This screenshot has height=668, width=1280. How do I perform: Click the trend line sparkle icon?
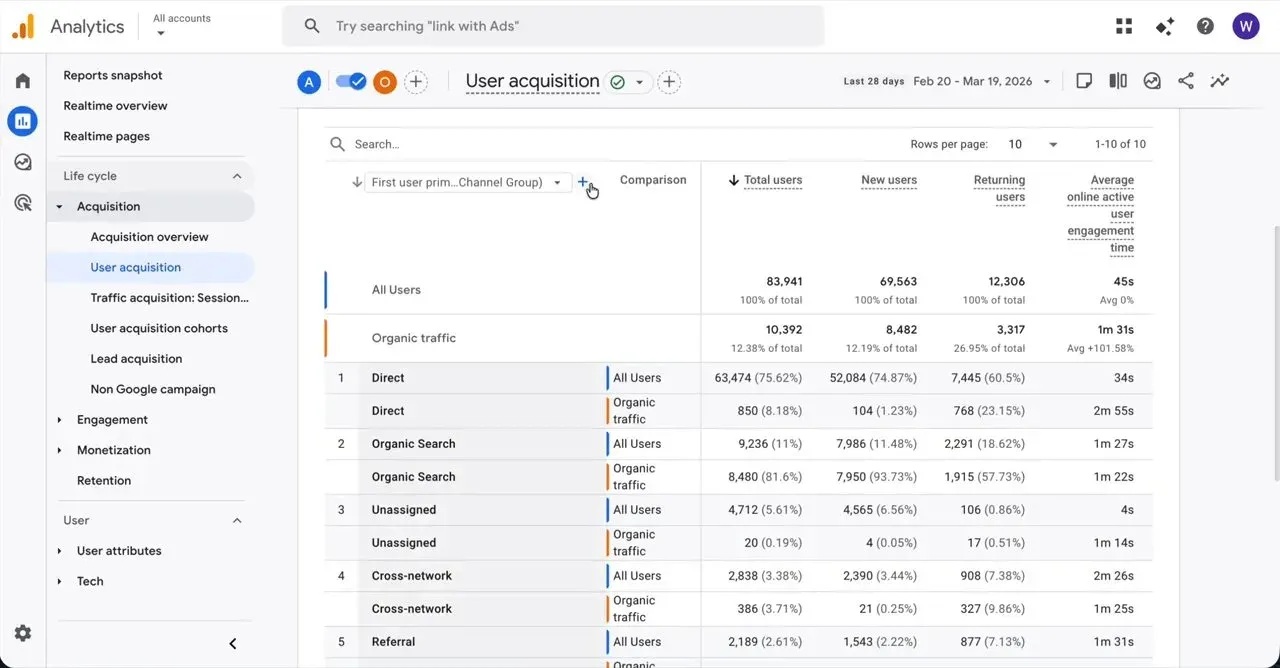pos(1220,81)
